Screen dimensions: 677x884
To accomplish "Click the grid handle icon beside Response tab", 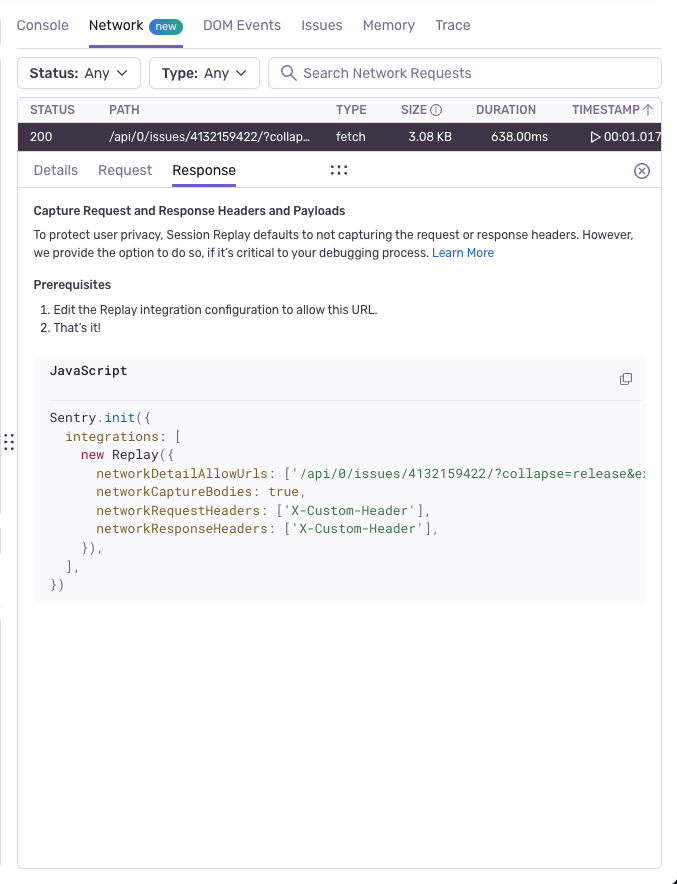I will pos(338,170).
